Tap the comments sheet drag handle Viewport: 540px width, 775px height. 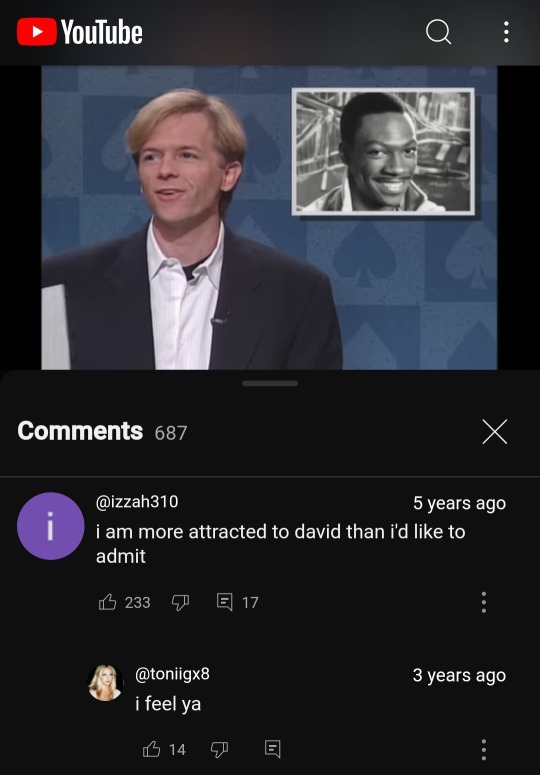270,384
